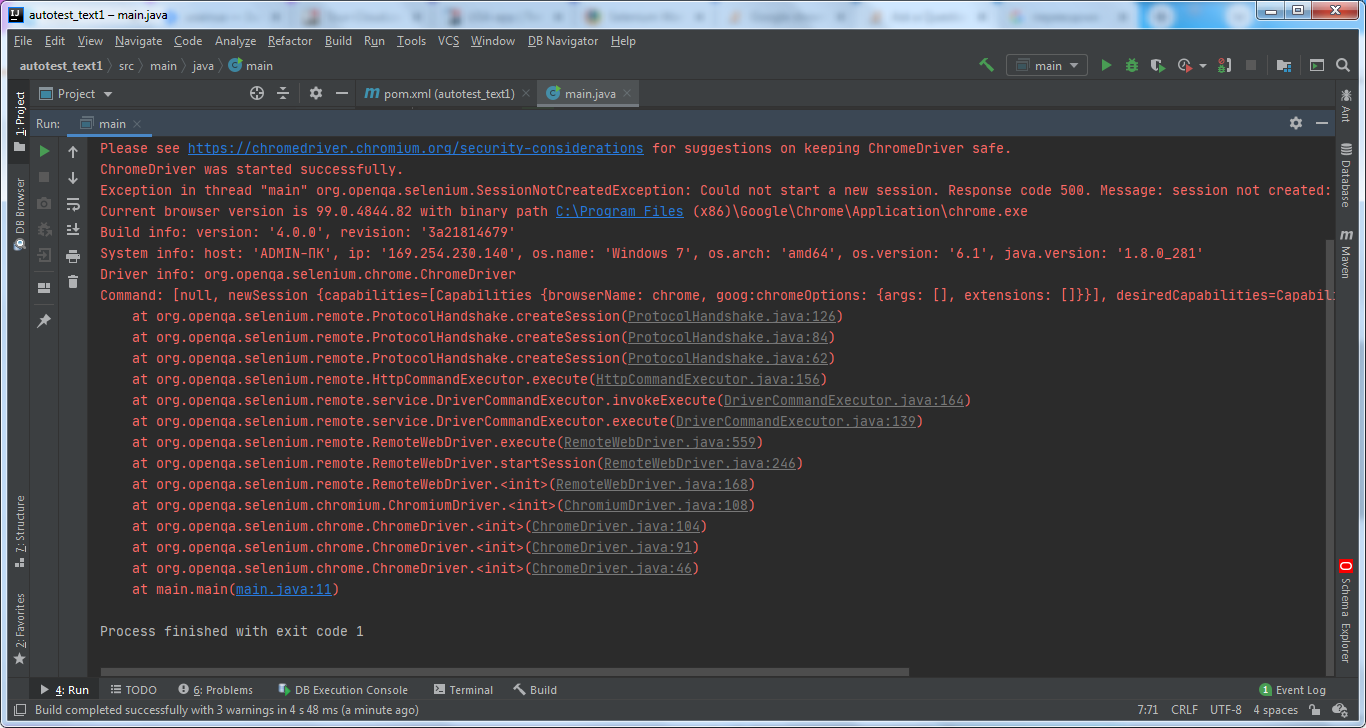Open the Project view dropdown
The width and height of the screenshot is (1366, 728).
[x=77, y=93]
